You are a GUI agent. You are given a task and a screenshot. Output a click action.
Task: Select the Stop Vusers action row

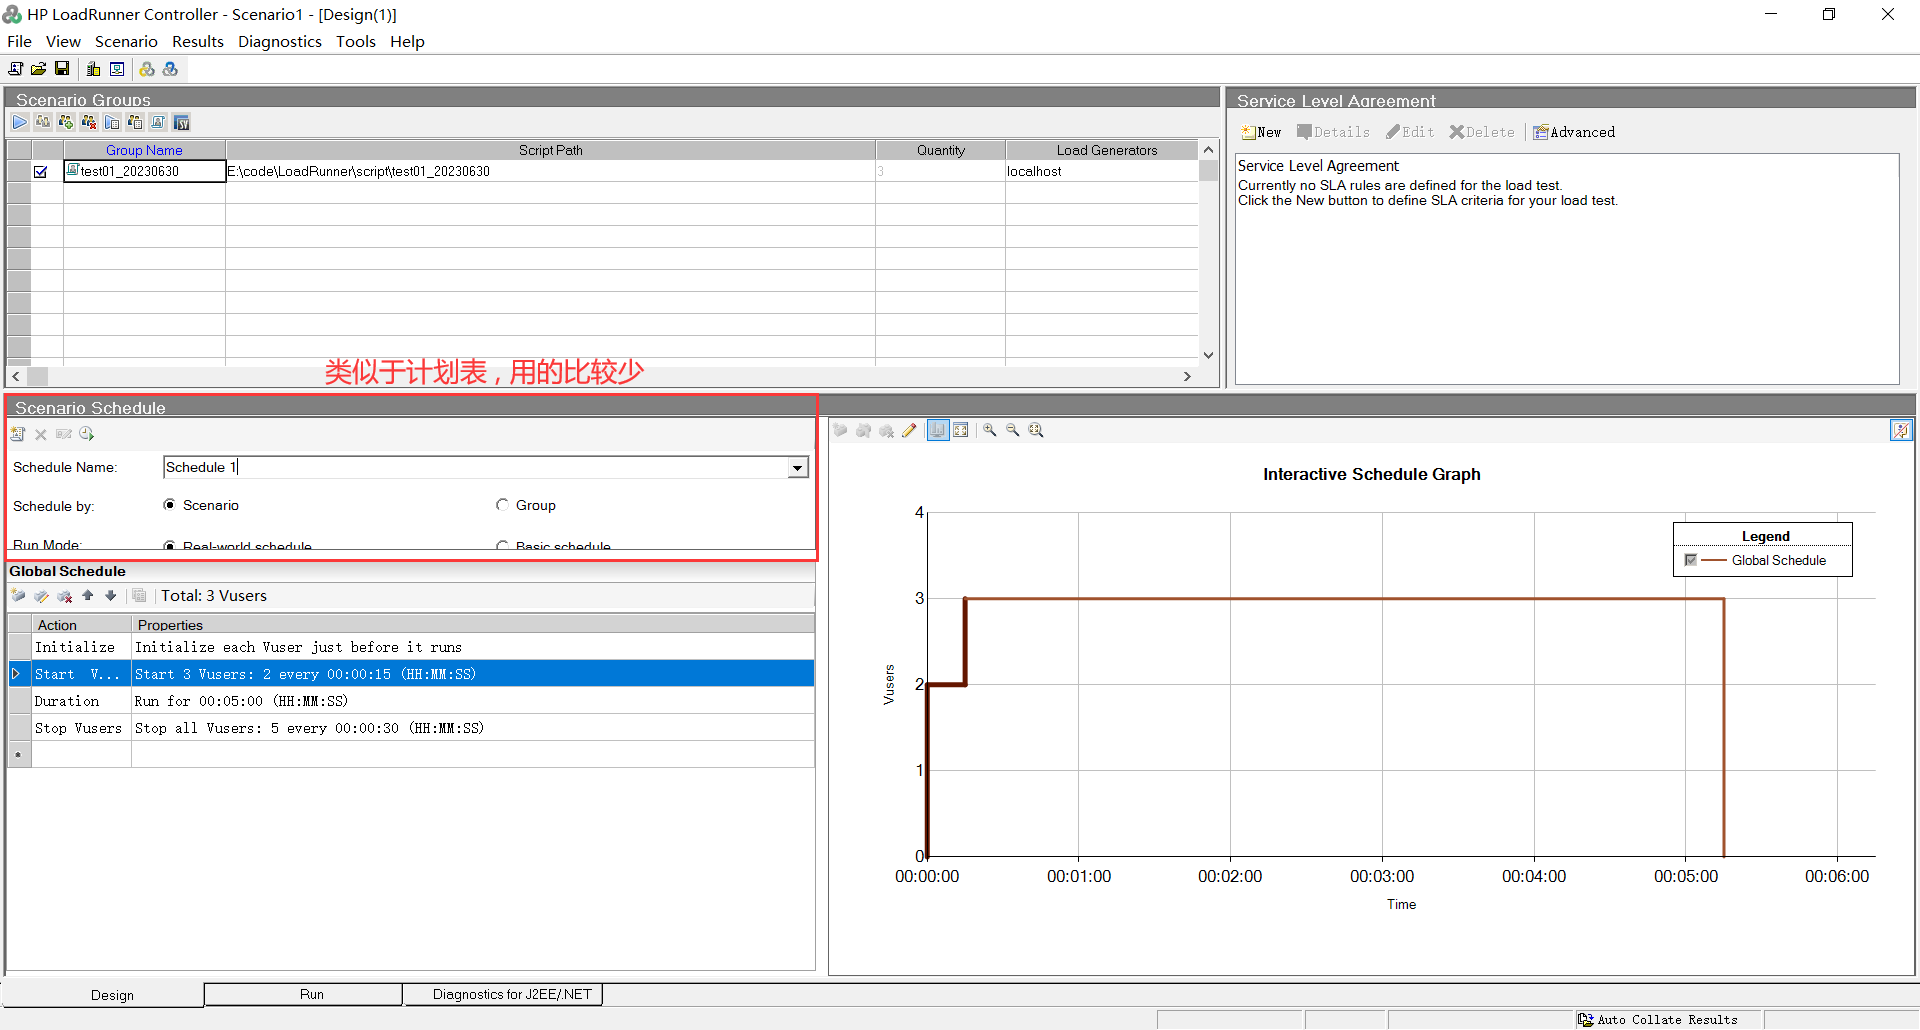click(411, 728)
